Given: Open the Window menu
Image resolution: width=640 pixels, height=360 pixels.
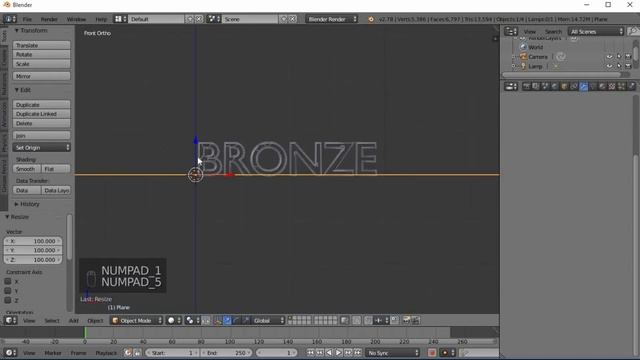Looking at the screenshot, I should (76, 19).
